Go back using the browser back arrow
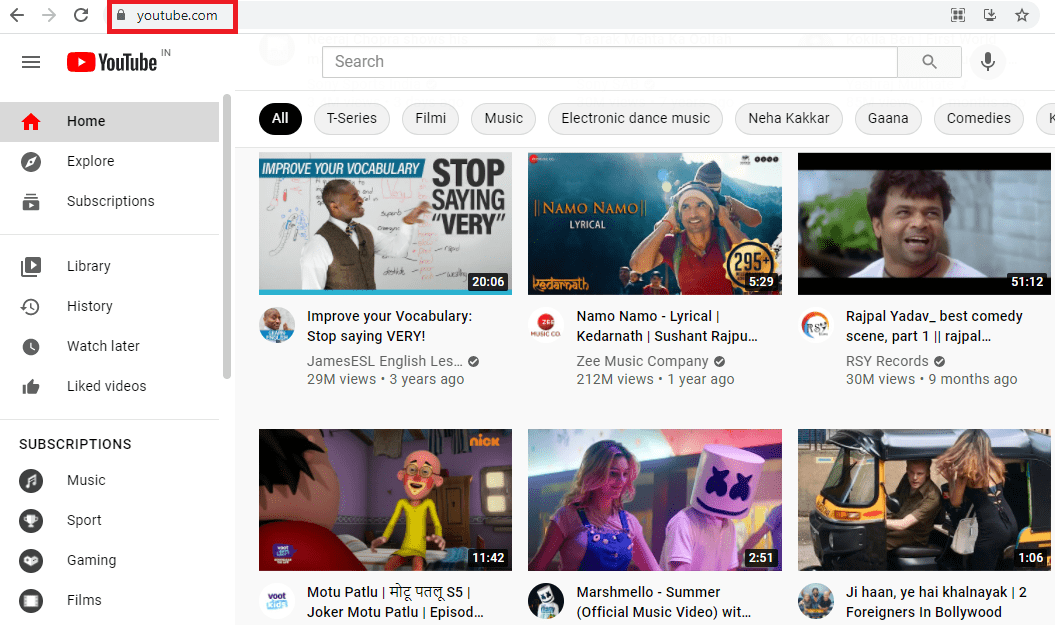1055x625 pixels. point(17,15)
